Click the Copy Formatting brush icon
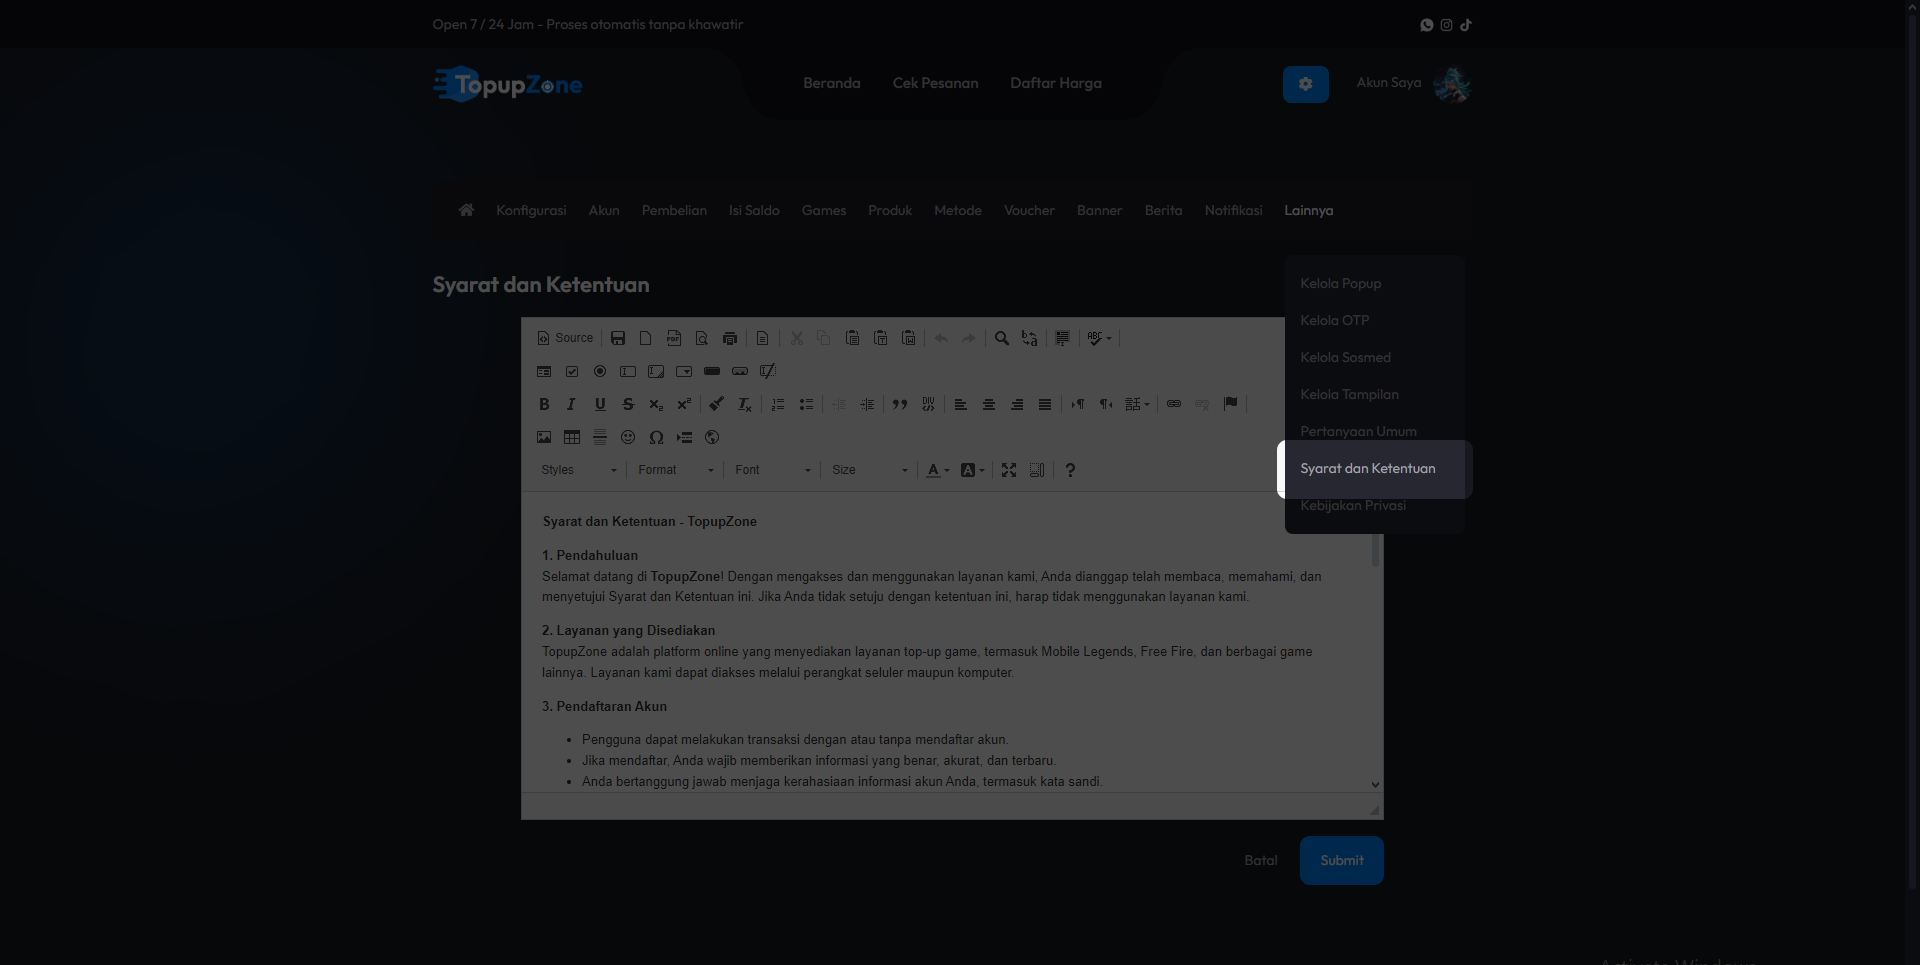This screenshot has height=965, width=1920. 717,404
